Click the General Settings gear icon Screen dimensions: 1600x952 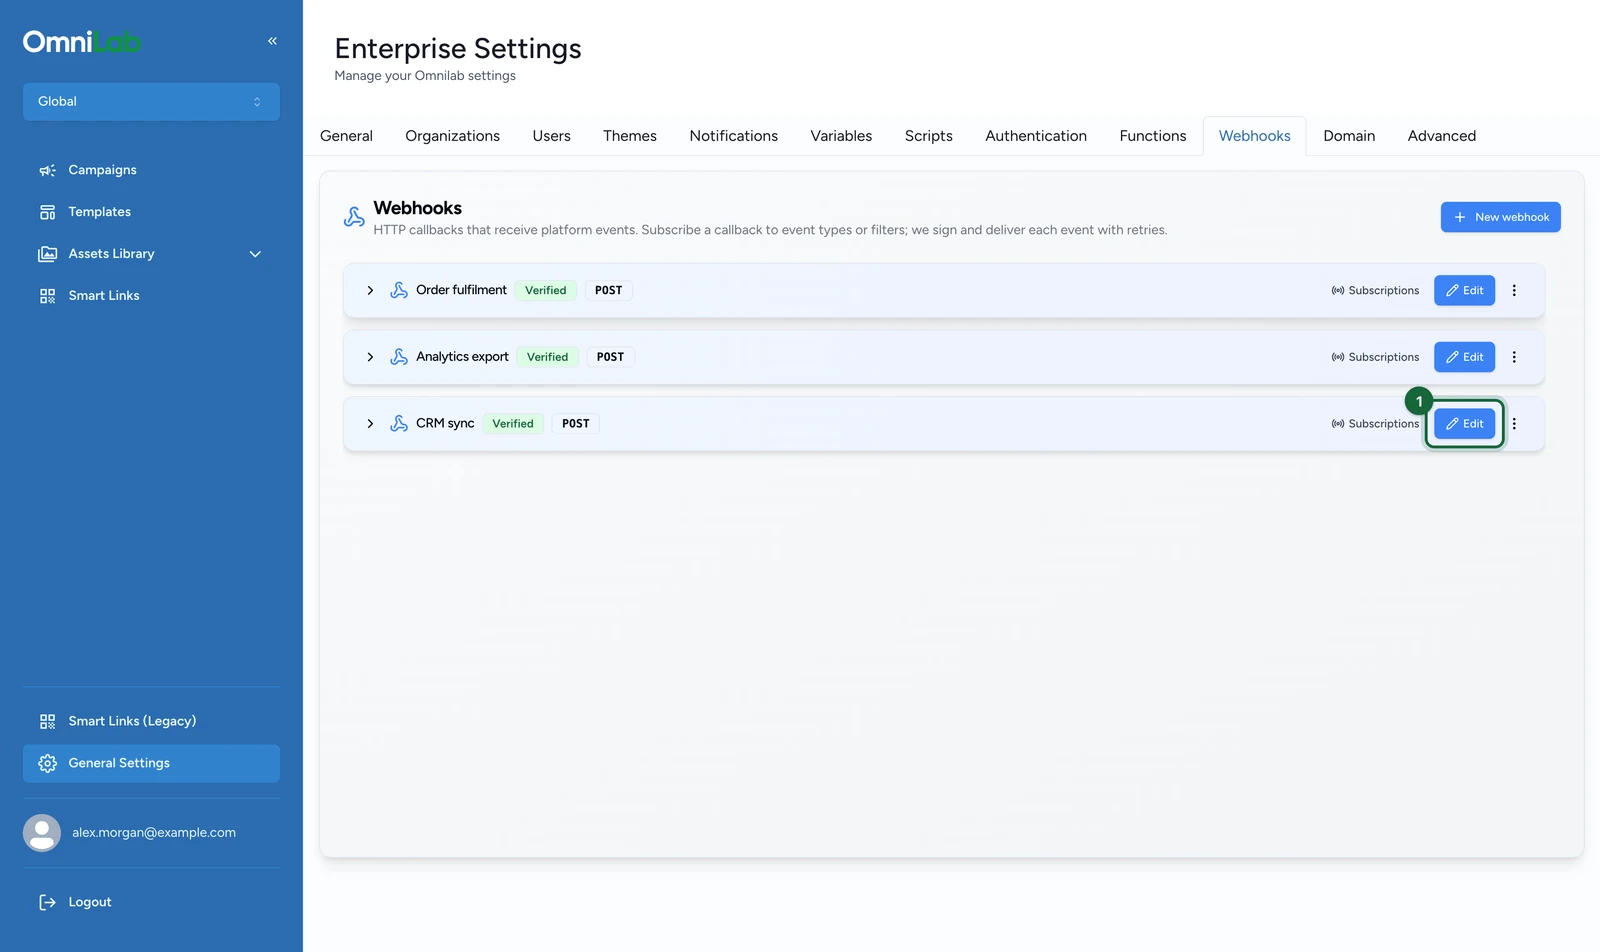(47, 763)
